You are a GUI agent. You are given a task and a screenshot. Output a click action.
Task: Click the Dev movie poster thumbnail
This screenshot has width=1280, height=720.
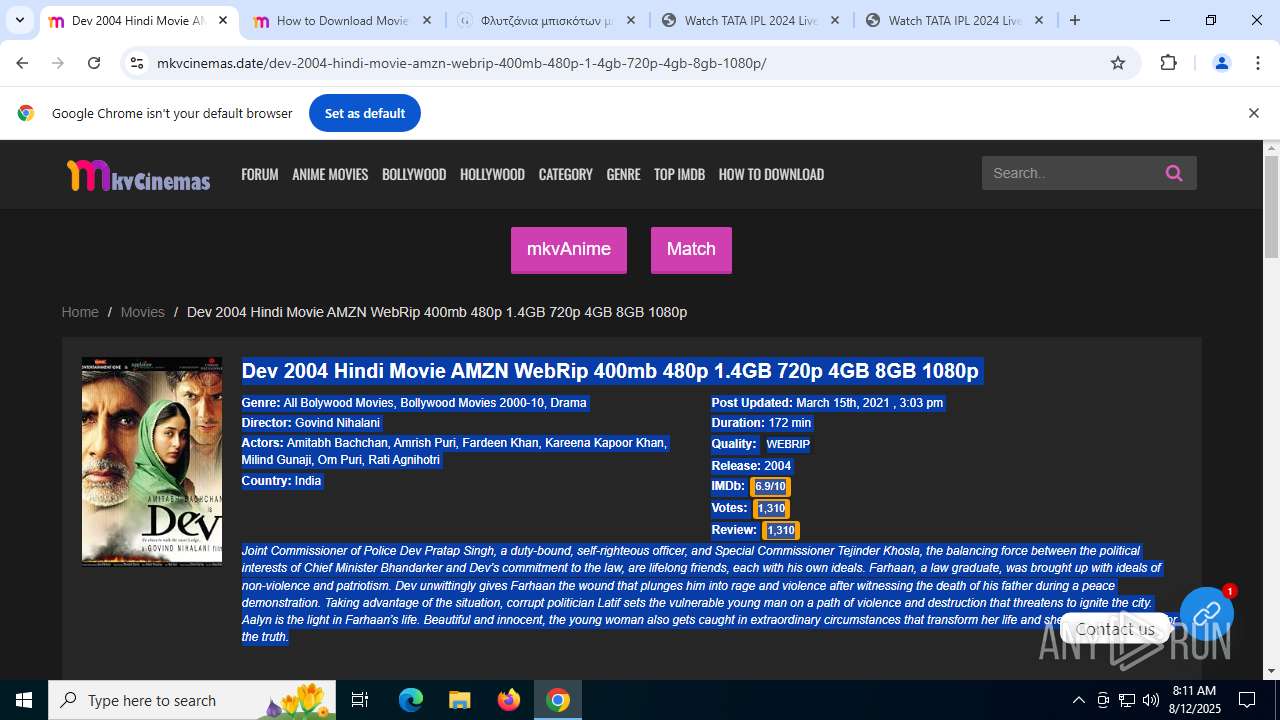click(x=152, y=461)
